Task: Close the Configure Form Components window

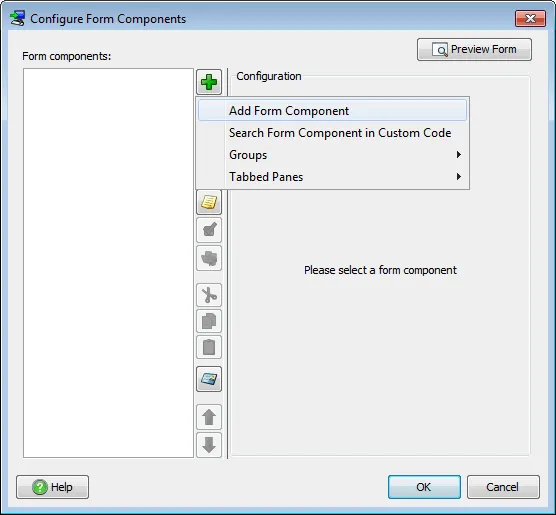Action: 530,18
